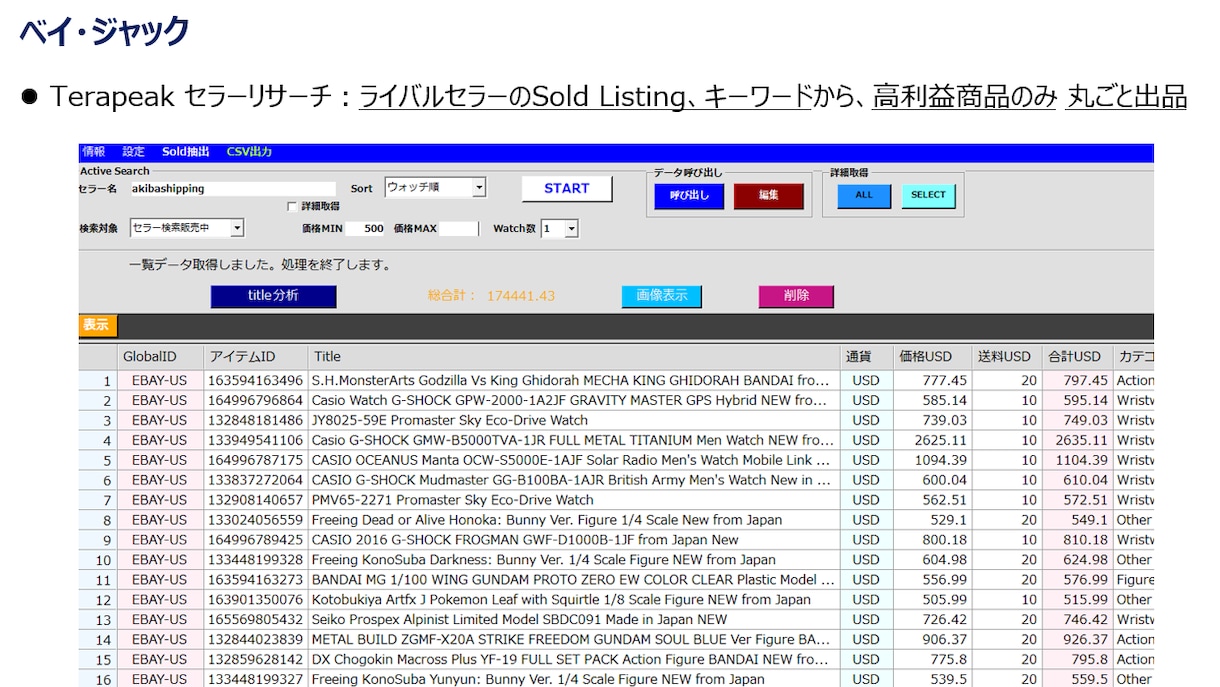The height and width of the screenshot is (687, 1220).
Task: Select PMV65-2271 Promaster Sky title
Action: (x=574, y=500)
